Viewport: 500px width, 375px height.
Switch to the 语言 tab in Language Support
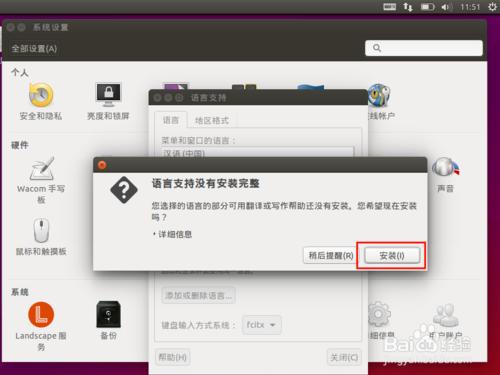(171, 120)
